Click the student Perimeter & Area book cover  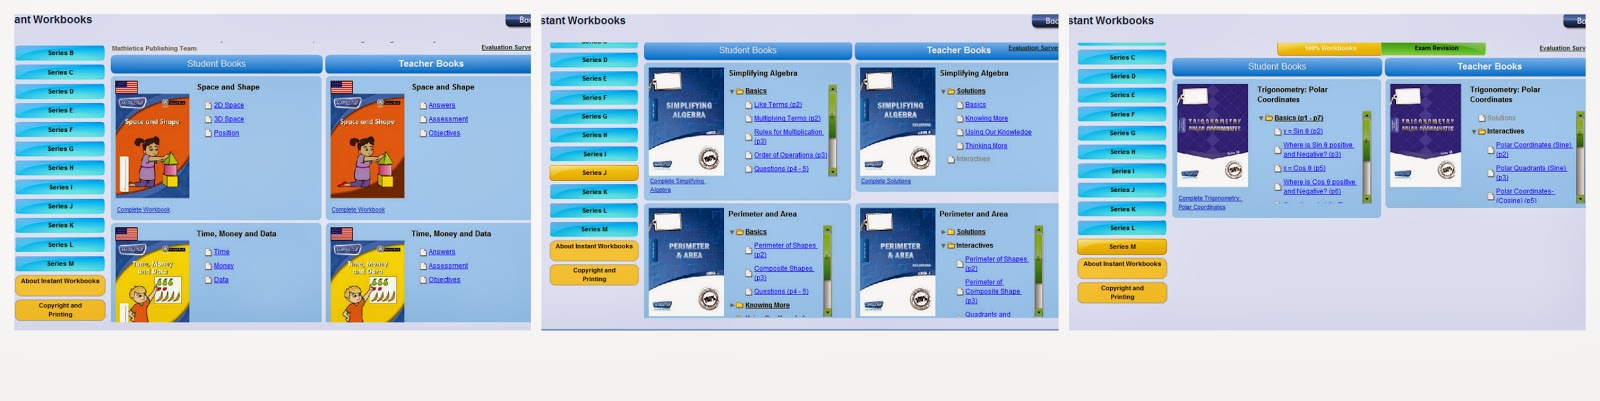(x=686, y=262)
